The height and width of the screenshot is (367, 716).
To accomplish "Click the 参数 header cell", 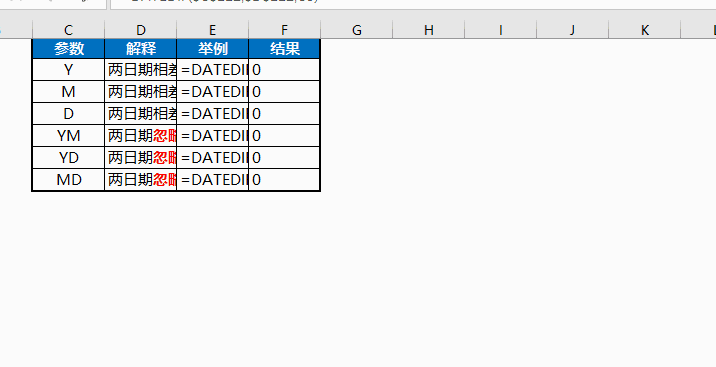I will point(68,49).
